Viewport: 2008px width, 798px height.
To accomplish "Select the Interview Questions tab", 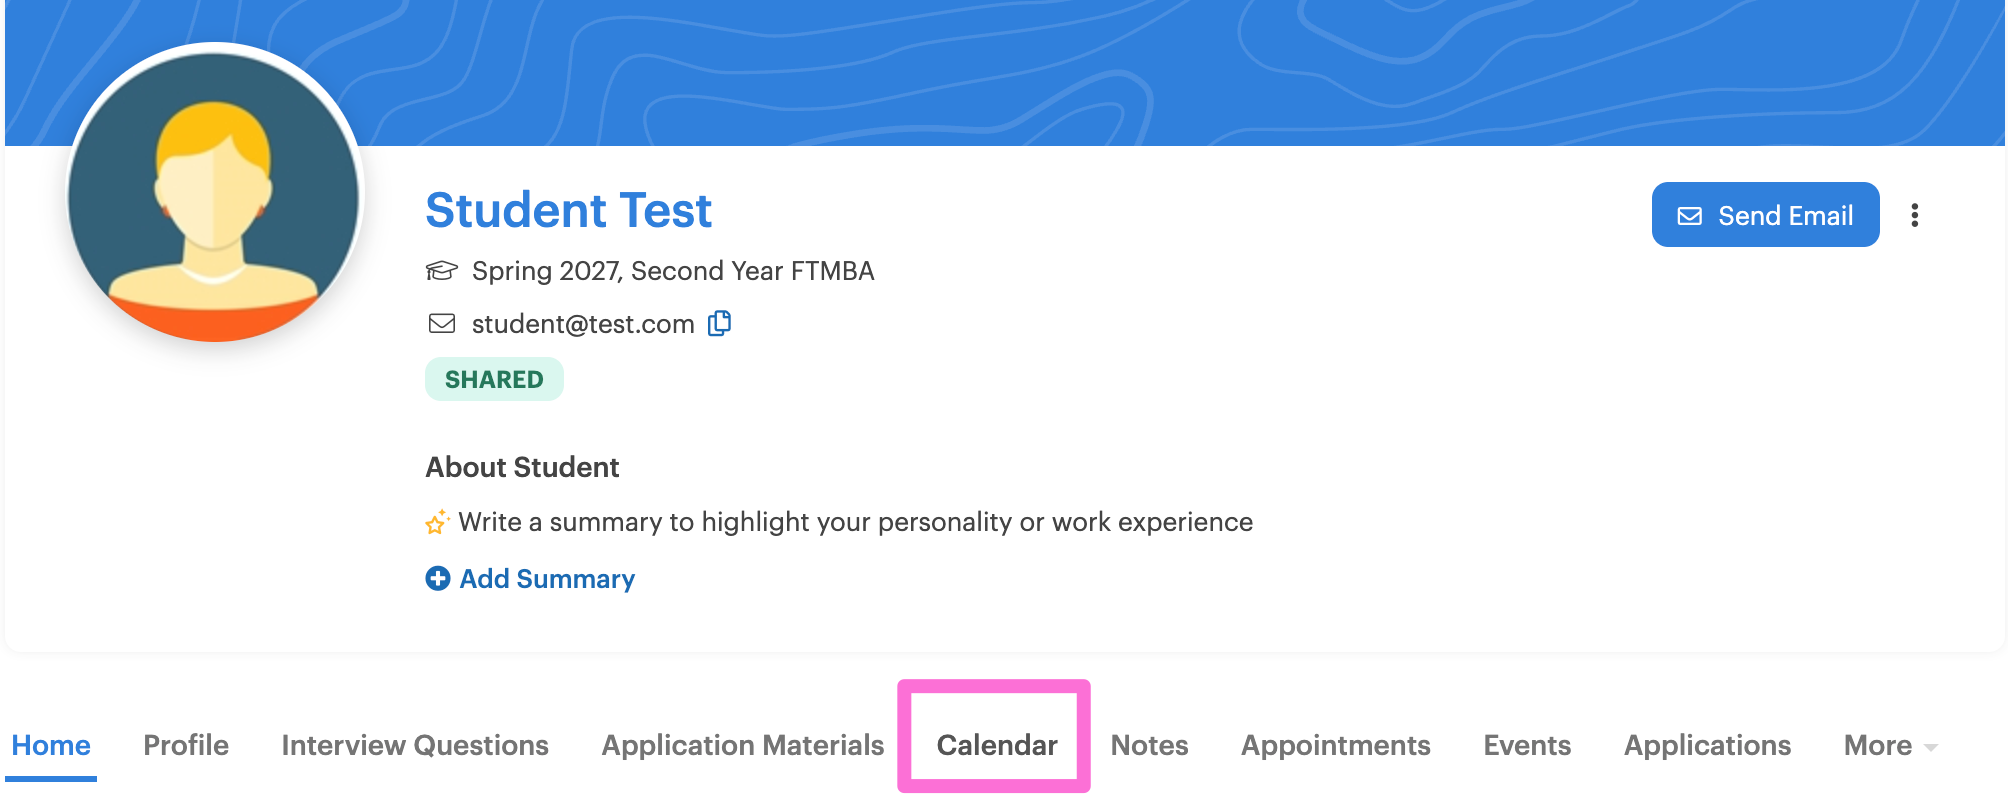I will click(x=415, y=745).
